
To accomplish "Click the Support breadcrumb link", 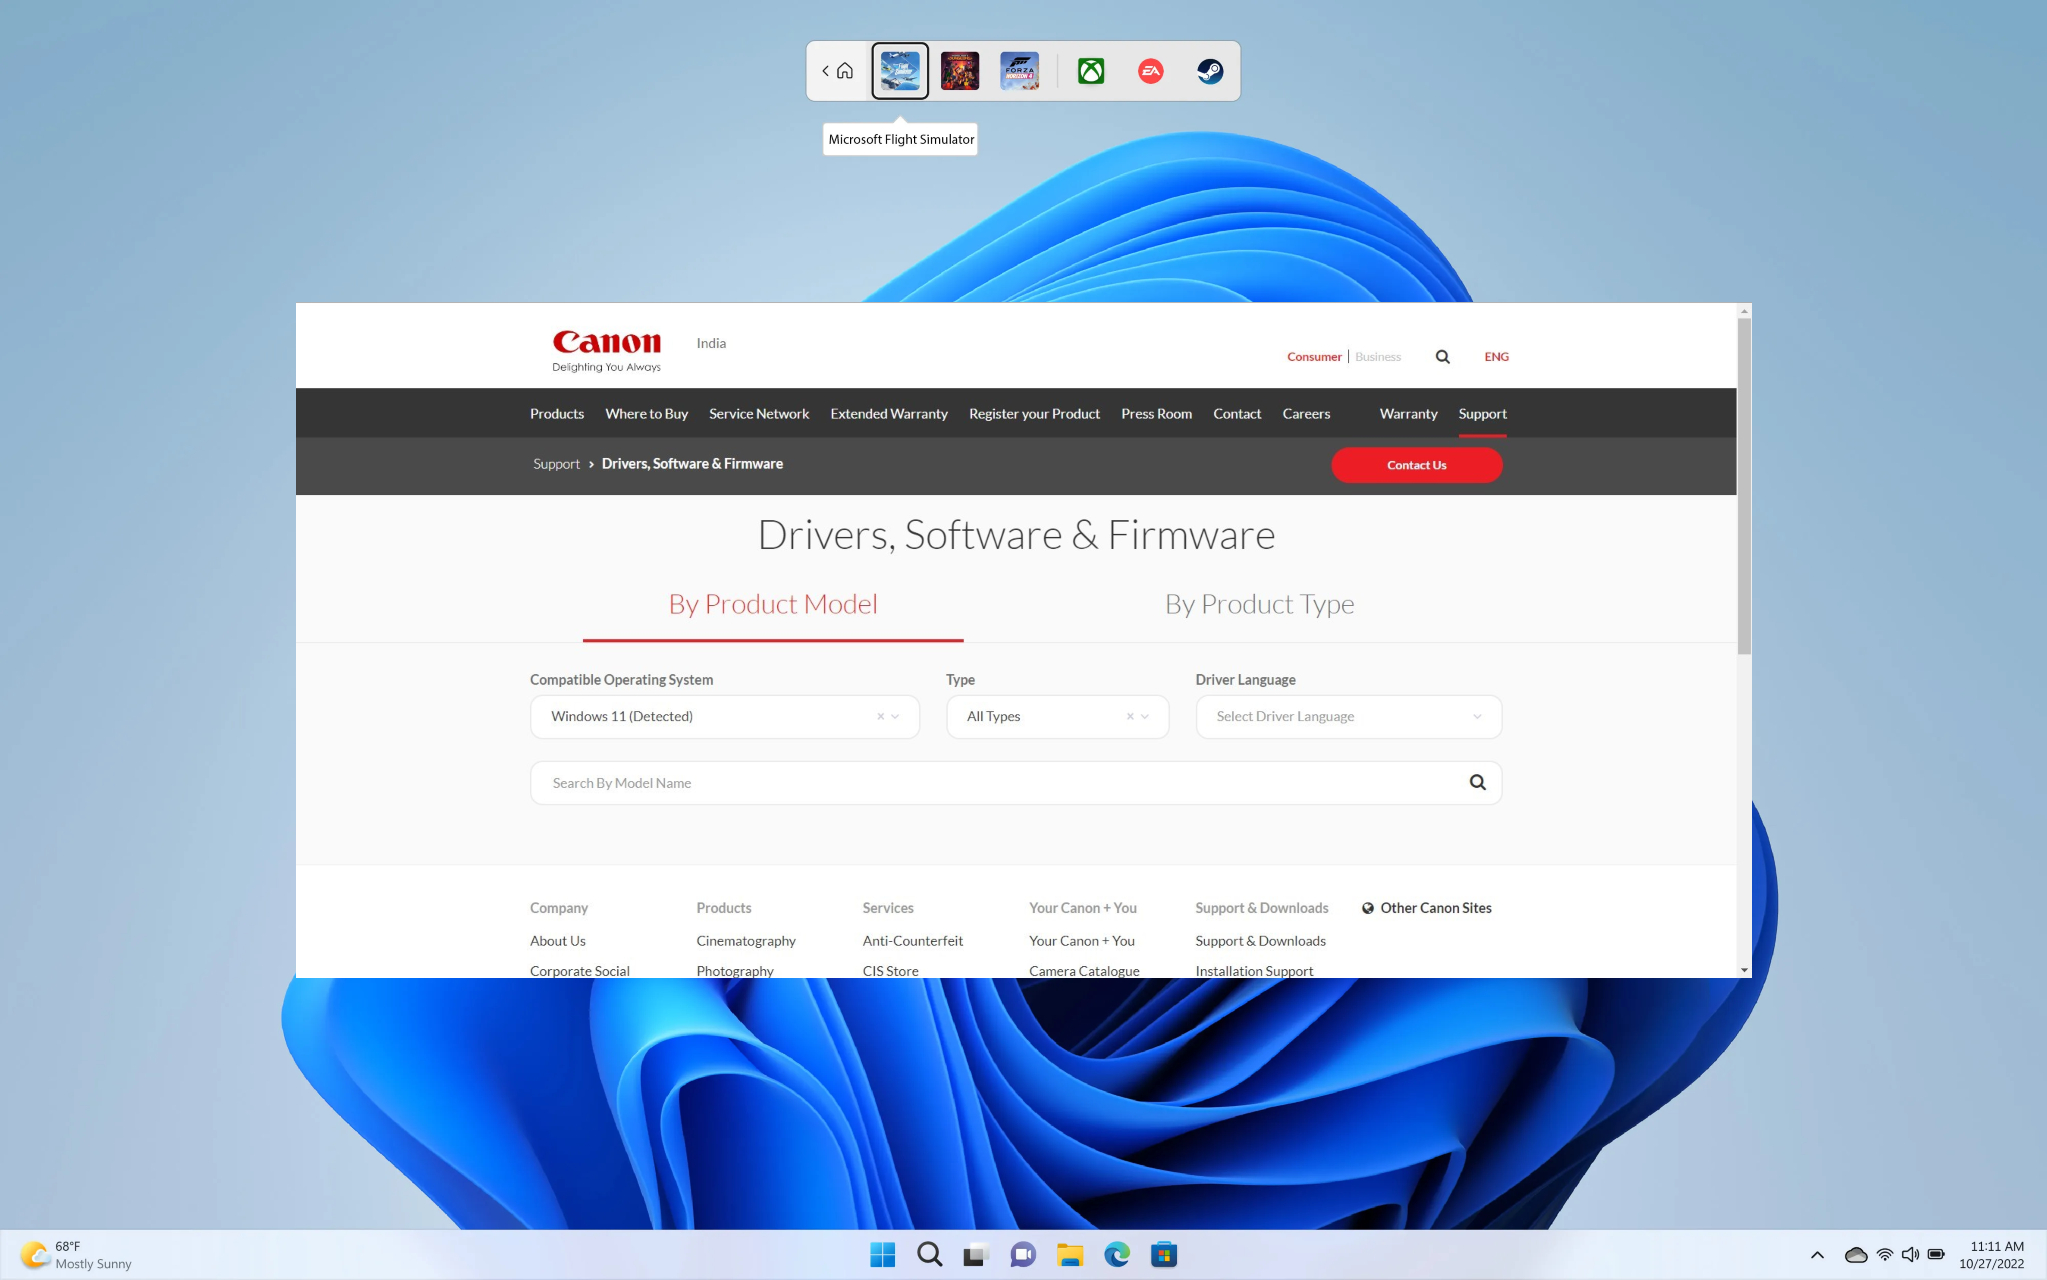I will coord(556,463).
